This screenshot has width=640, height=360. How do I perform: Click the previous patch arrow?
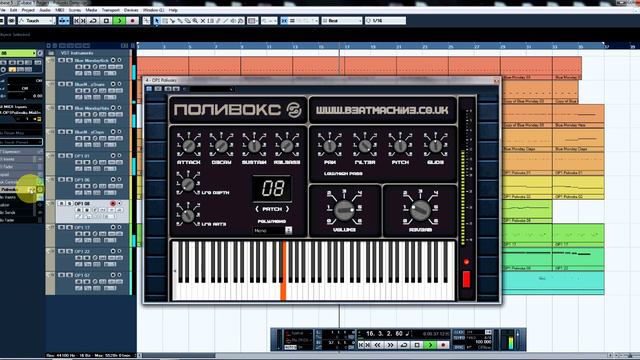point(257,209)
